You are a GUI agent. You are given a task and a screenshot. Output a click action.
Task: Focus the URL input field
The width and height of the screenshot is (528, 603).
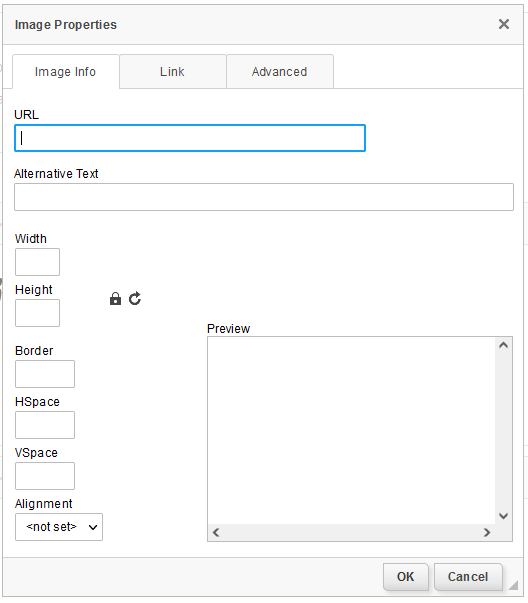point(190,138)
